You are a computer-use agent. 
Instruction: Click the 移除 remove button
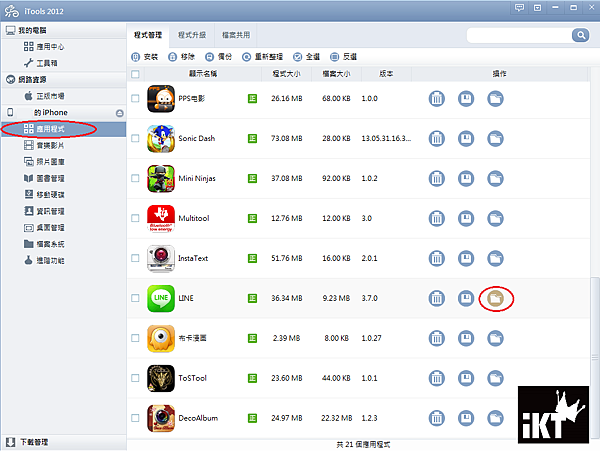[x=181, y=57]
